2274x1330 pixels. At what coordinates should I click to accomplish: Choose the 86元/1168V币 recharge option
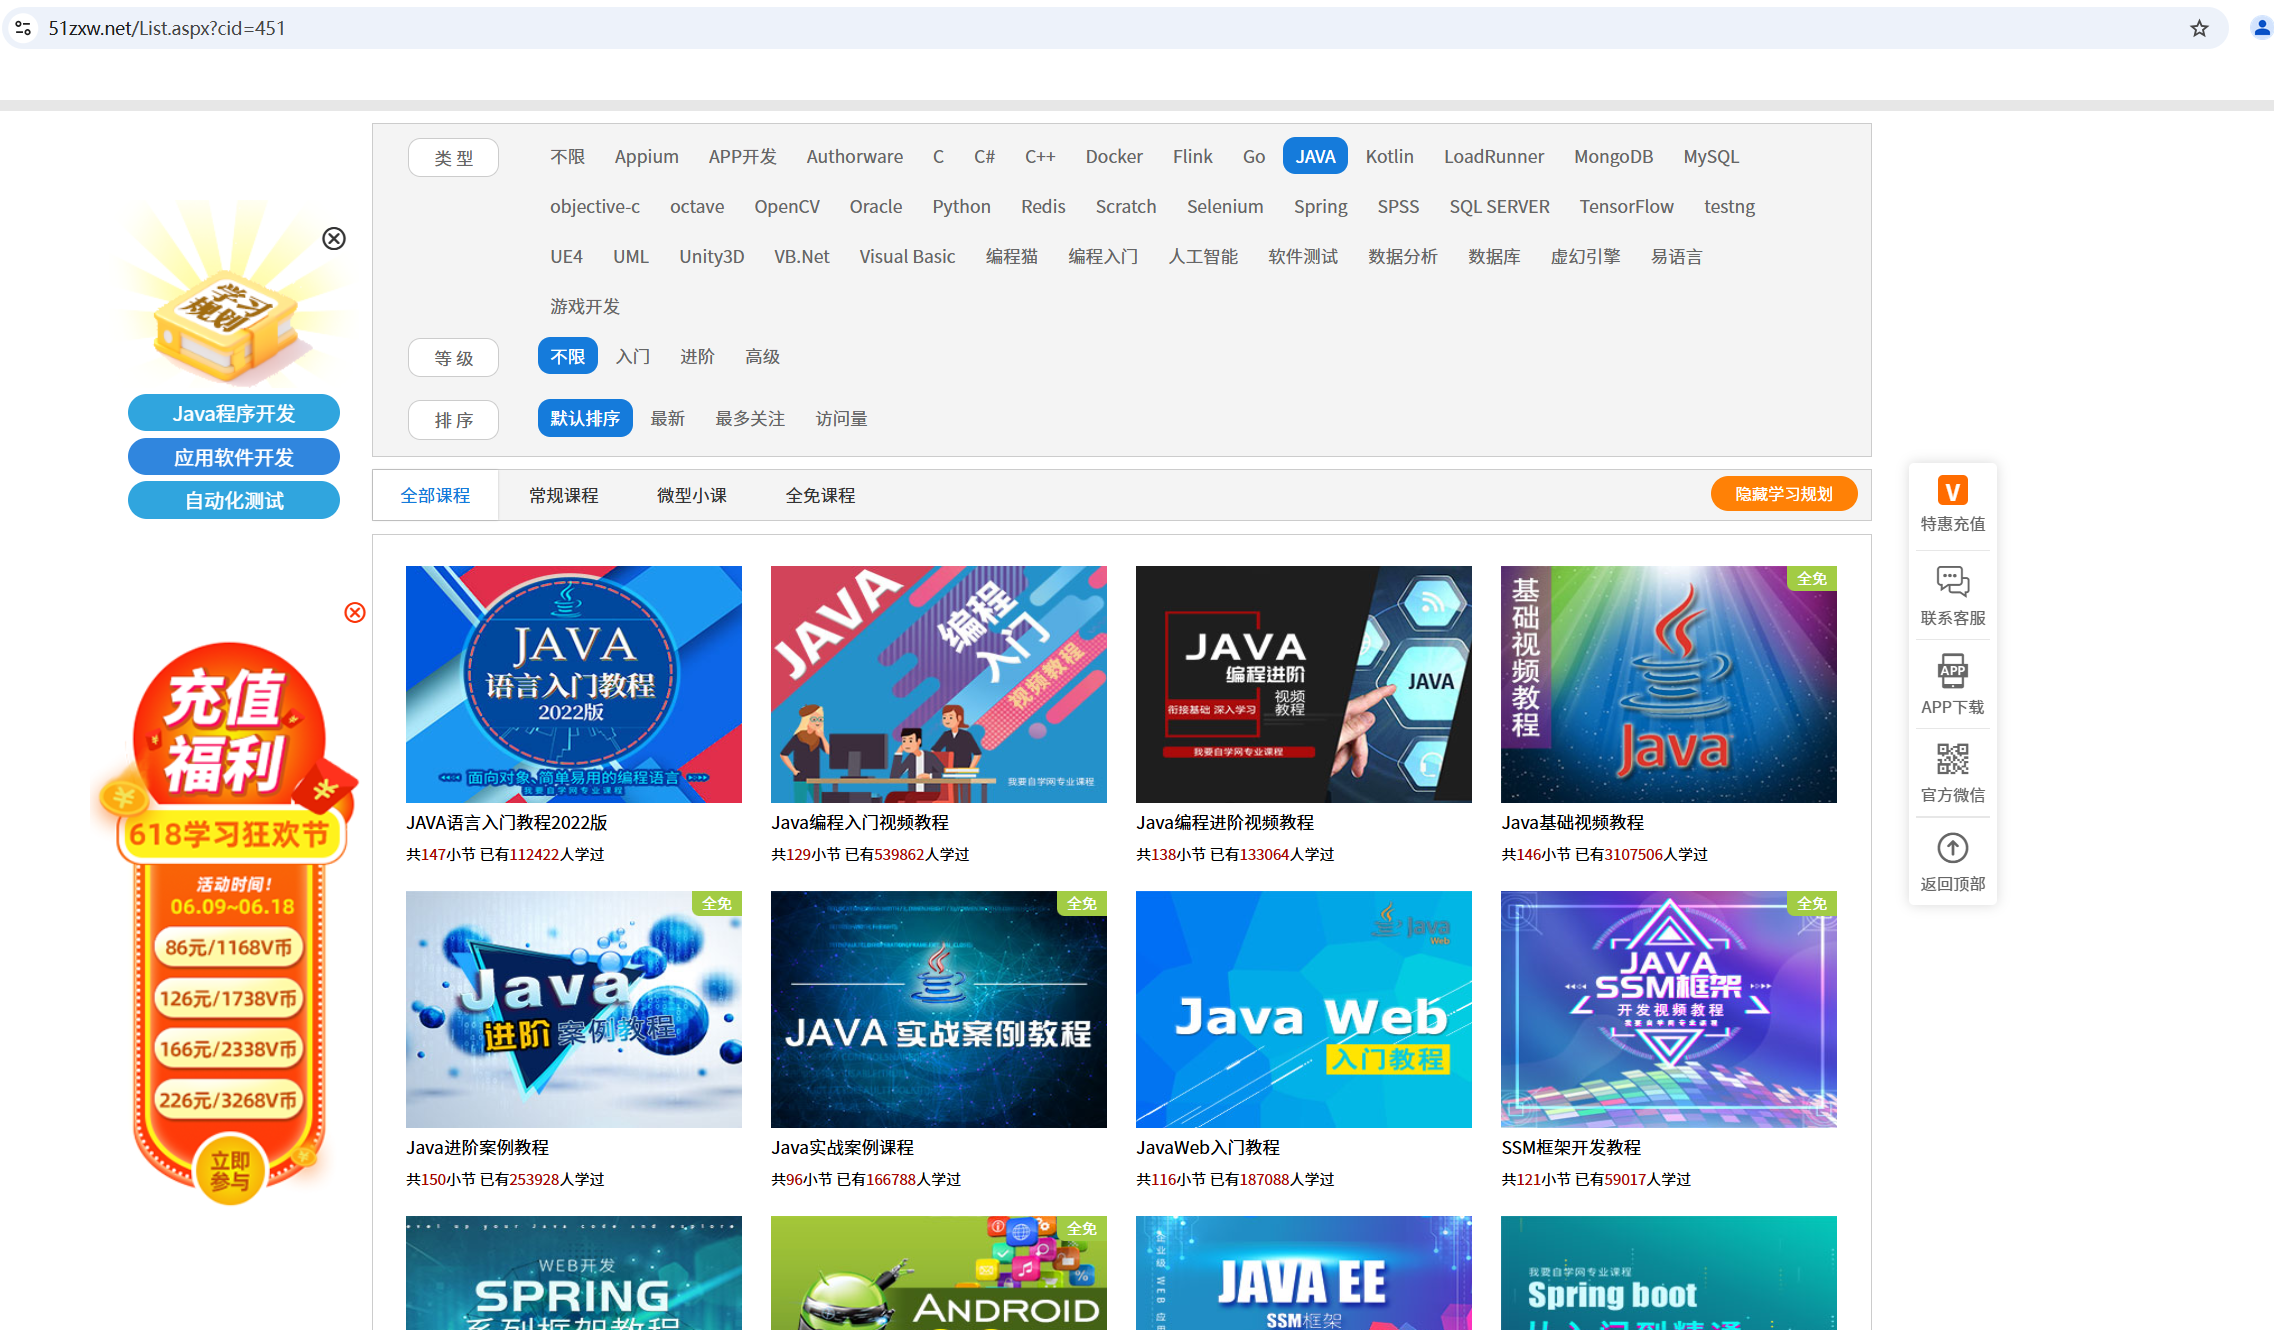(x=230, y=947)
